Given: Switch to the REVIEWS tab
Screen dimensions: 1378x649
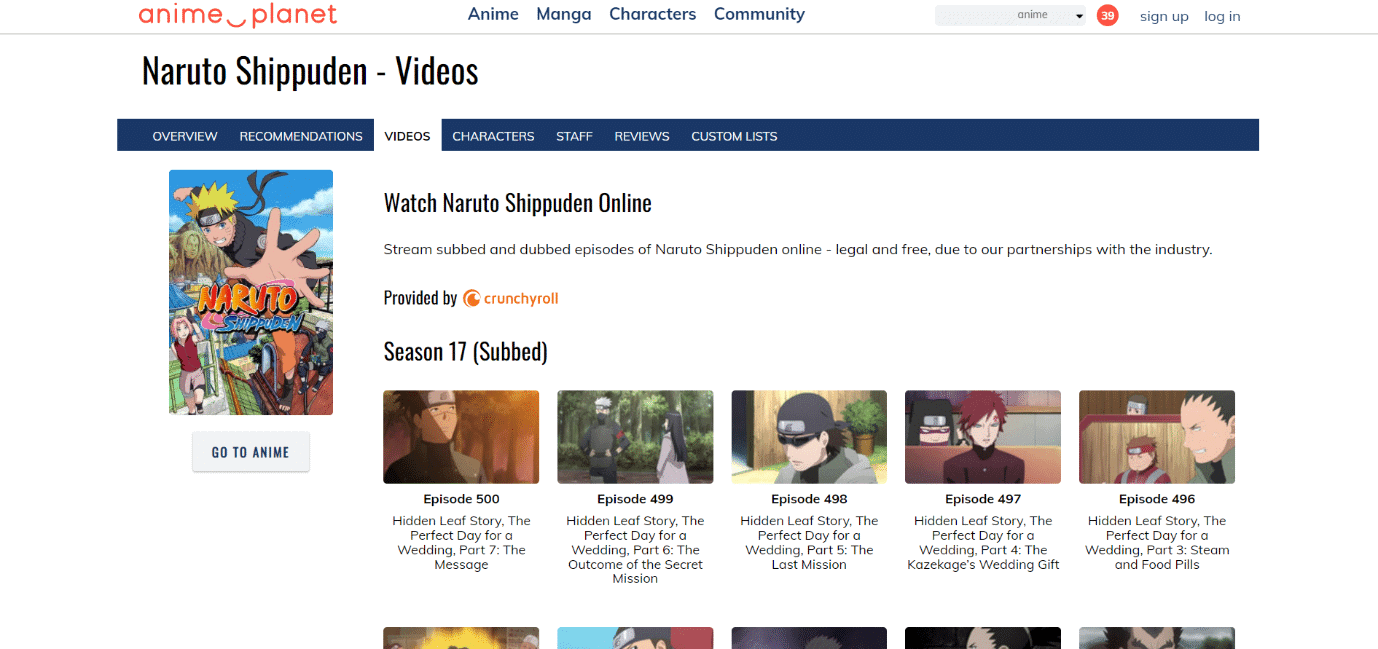Looking at the screenshot, I should click(642, 135).
